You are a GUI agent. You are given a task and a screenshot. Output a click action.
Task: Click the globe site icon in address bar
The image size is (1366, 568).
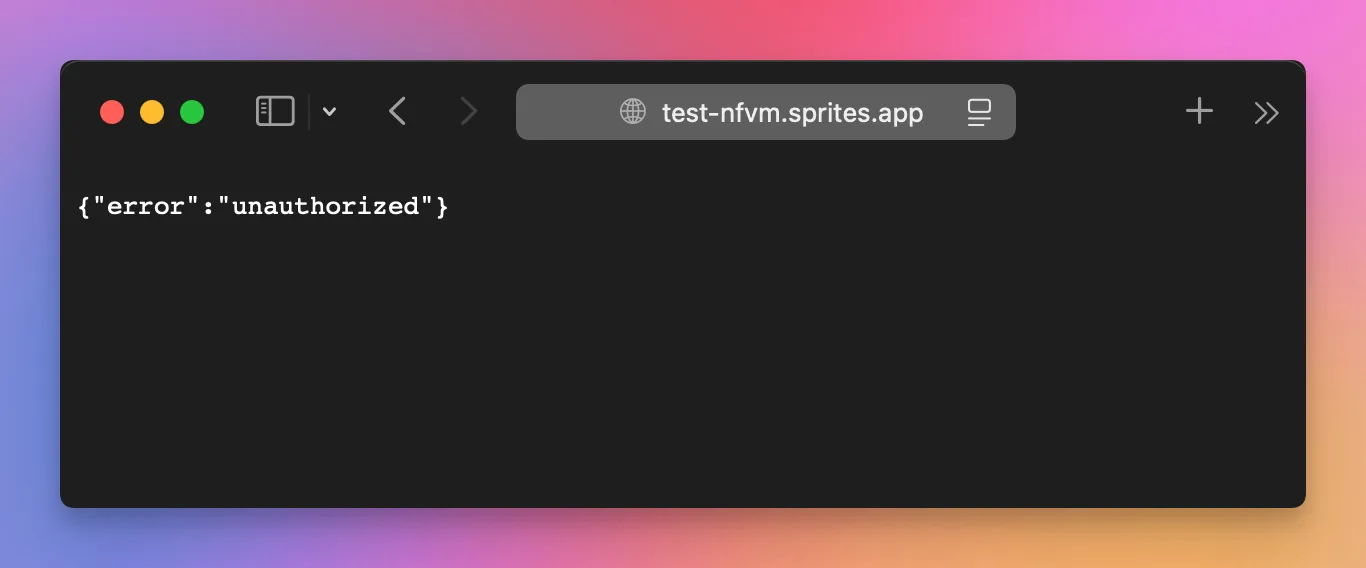tap(633, 112)
